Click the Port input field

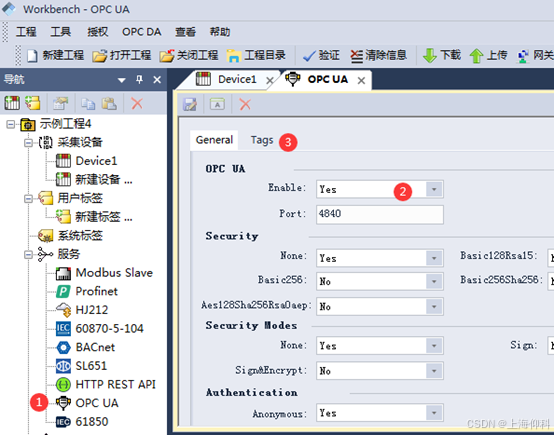pyautogui.click(x=380, y=214)
